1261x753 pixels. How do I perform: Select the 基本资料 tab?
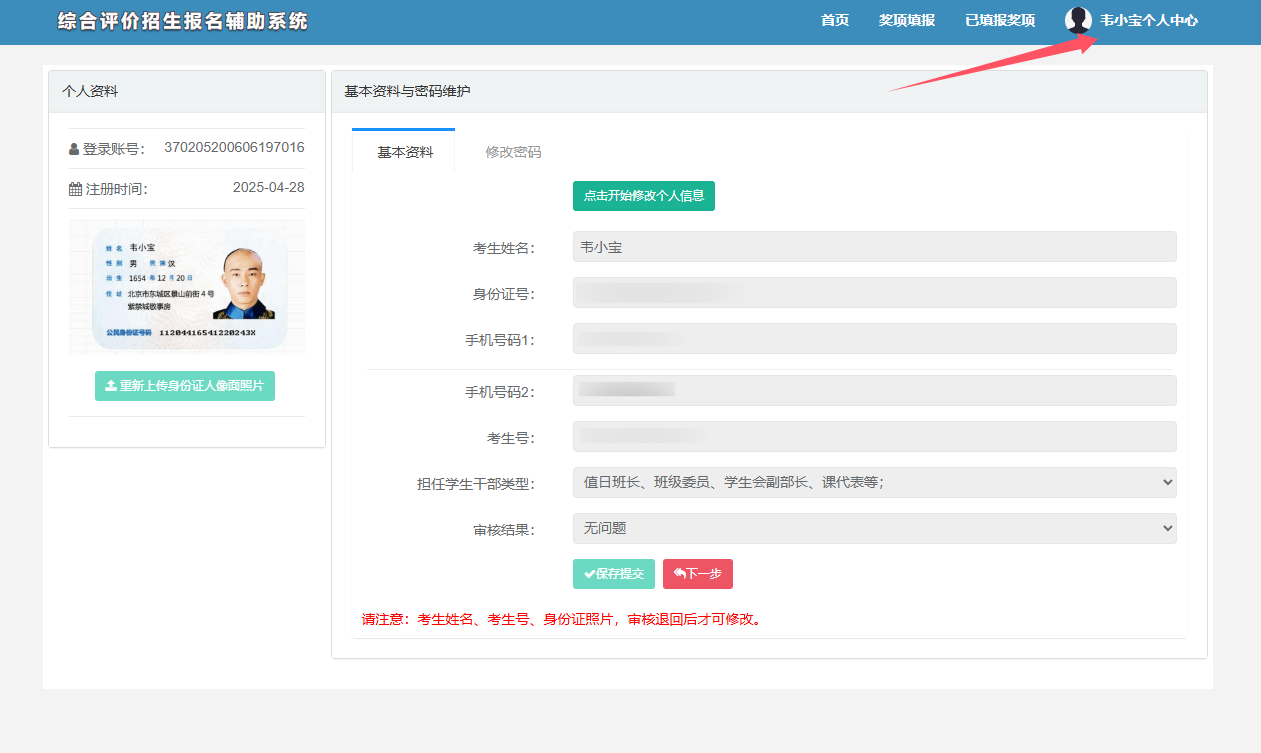coord(405,152)
